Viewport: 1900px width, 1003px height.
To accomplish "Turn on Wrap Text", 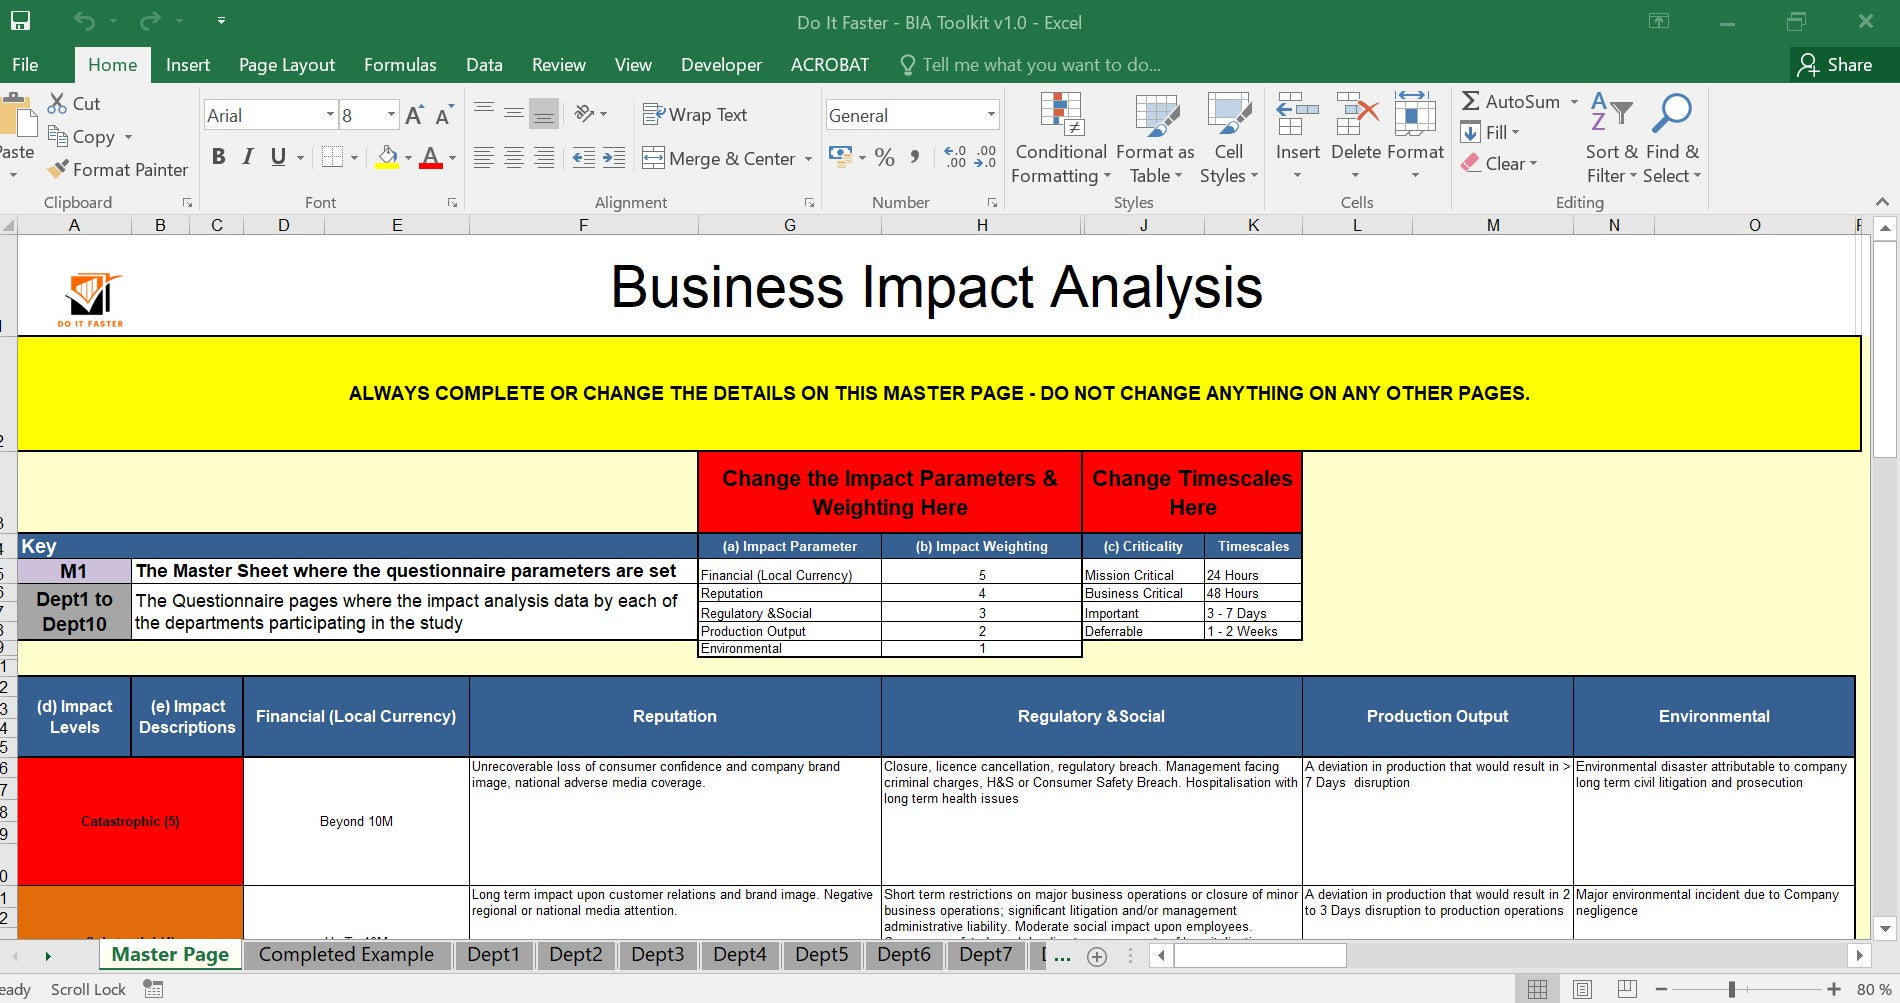I will click(695, 114).
